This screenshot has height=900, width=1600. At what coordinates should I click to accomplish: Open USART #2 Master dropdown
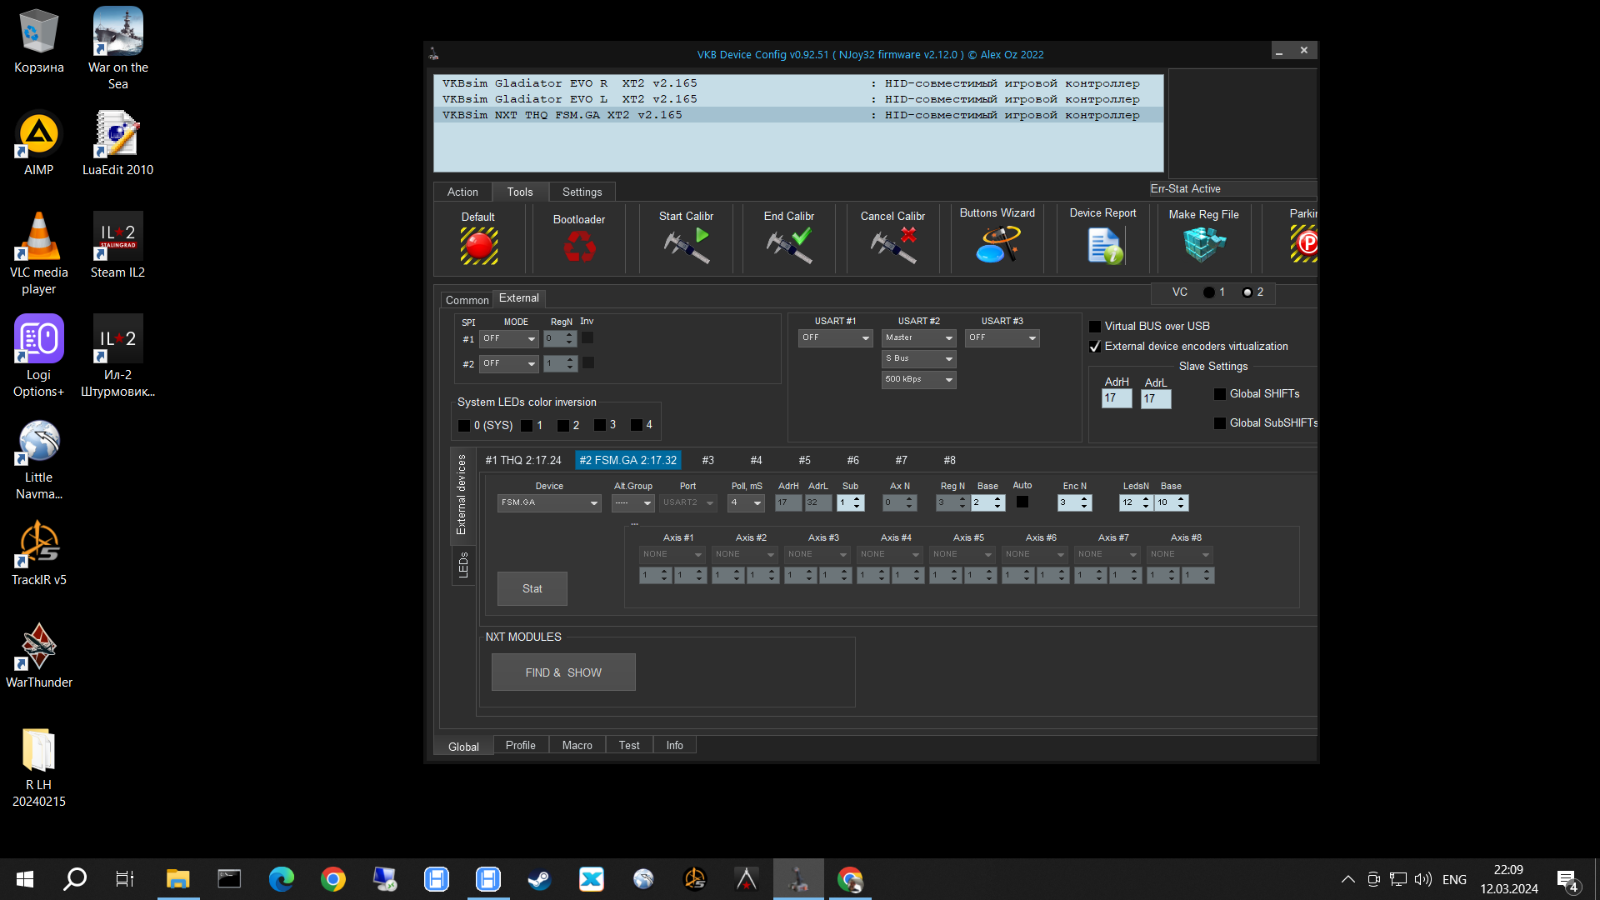point(919,338)
